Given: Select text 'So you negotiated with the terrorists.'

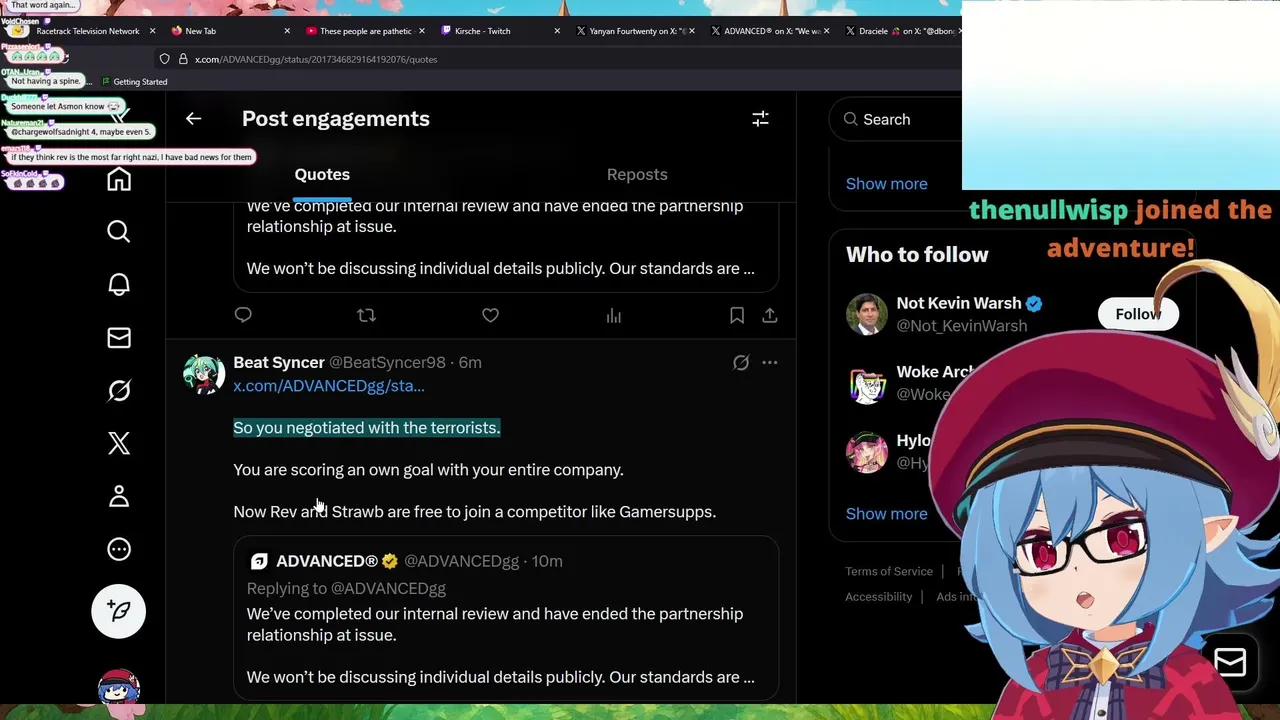Looking at the screenshot, I should (367, 428).
